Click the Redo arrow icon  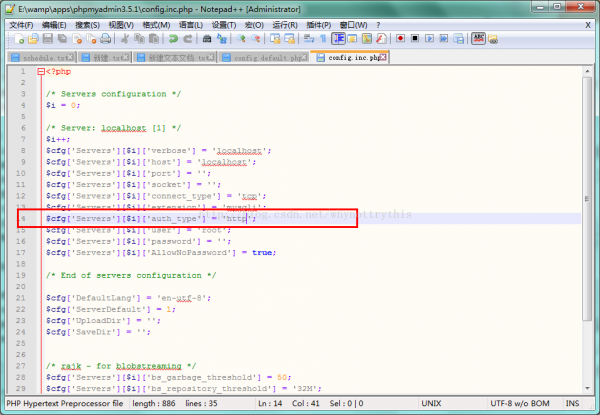click(188, 39)
